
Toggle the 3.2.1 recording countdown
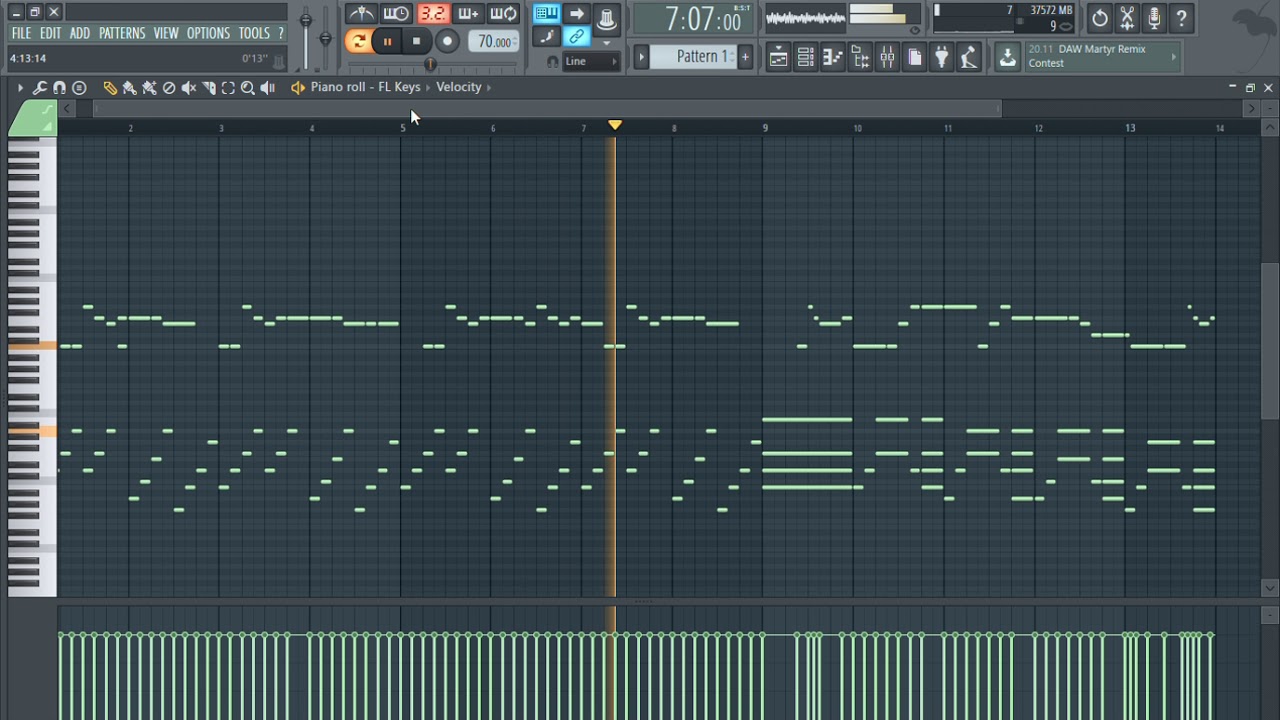click(432, 14)
